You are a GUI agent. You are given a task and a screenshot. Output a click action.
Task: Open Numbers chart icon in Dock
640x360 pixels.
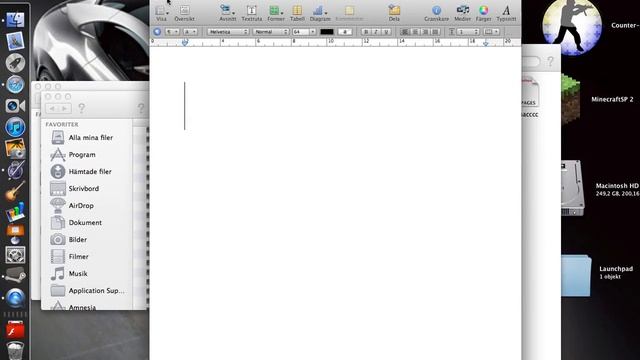16,212
